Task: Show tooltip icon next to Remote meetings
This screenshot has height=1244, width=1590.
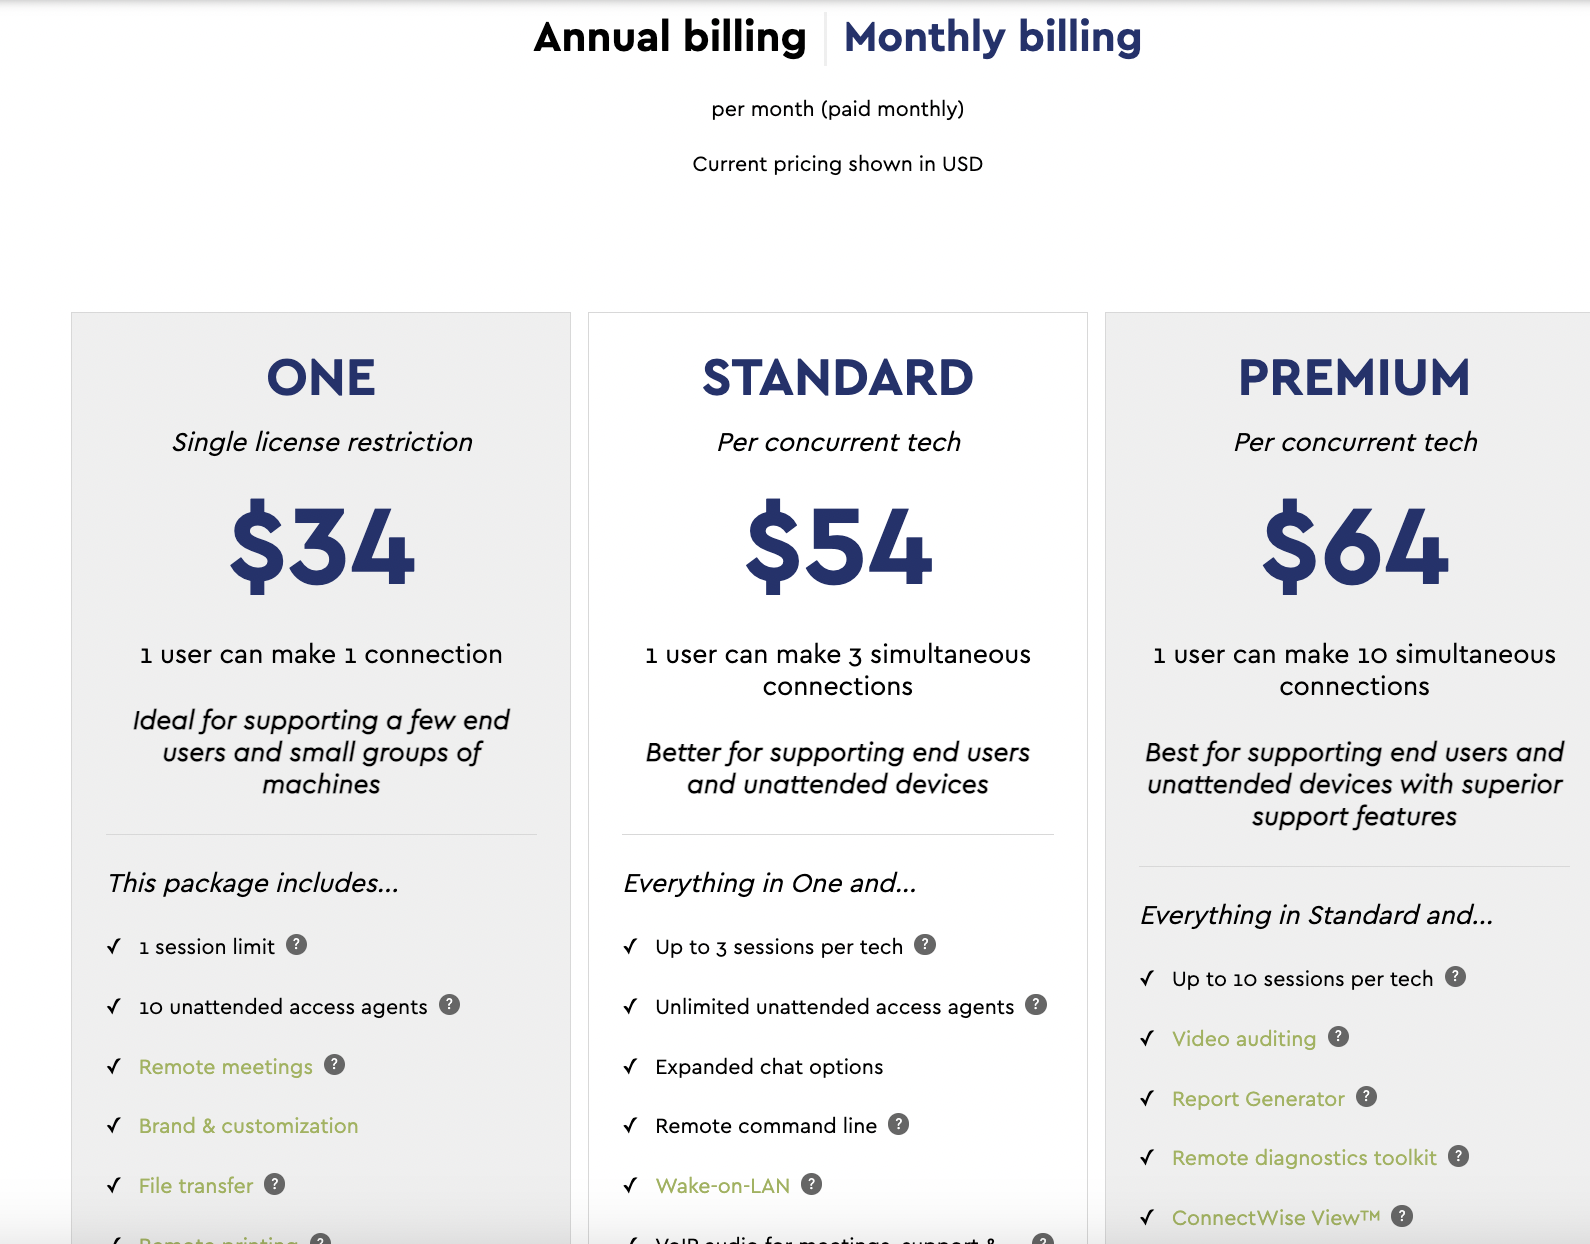Action: 335,1065
